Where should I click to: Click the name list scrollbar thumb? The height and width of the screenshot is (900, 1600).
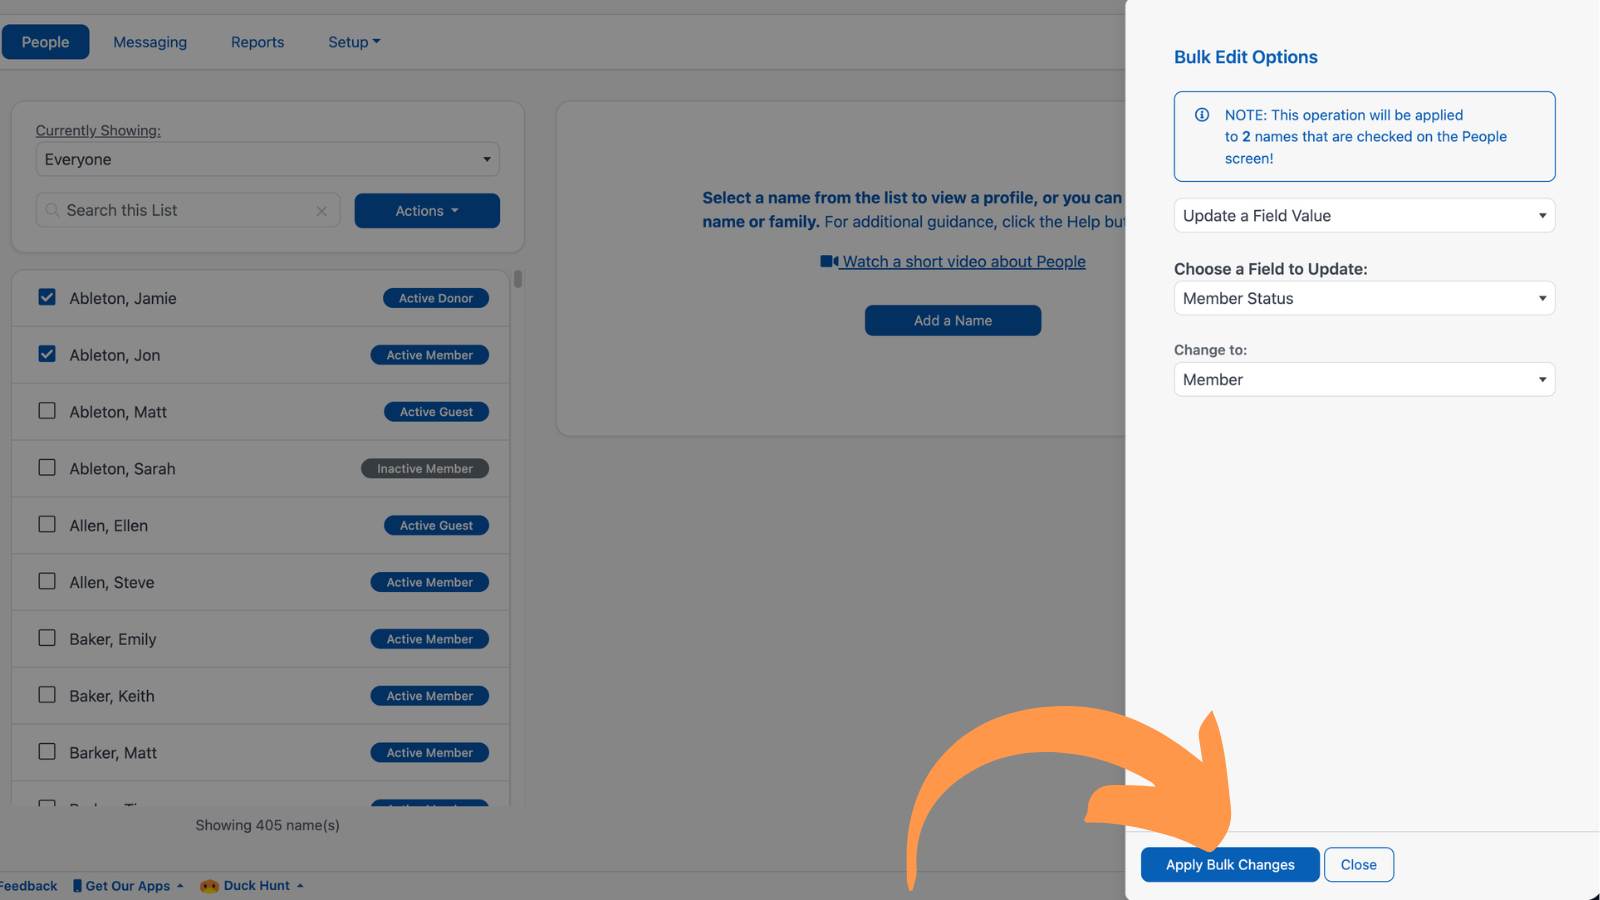coord(517,279)
